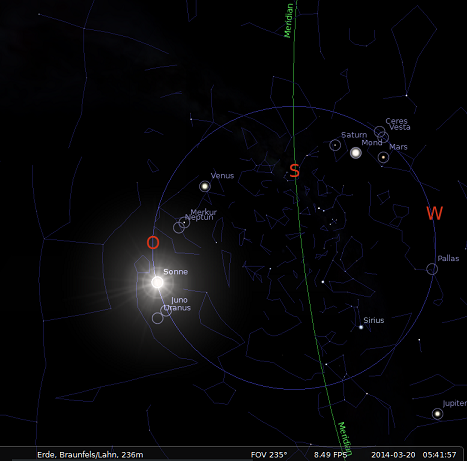
Task: Click the red W west cardinal point
Action: point(435,213)
